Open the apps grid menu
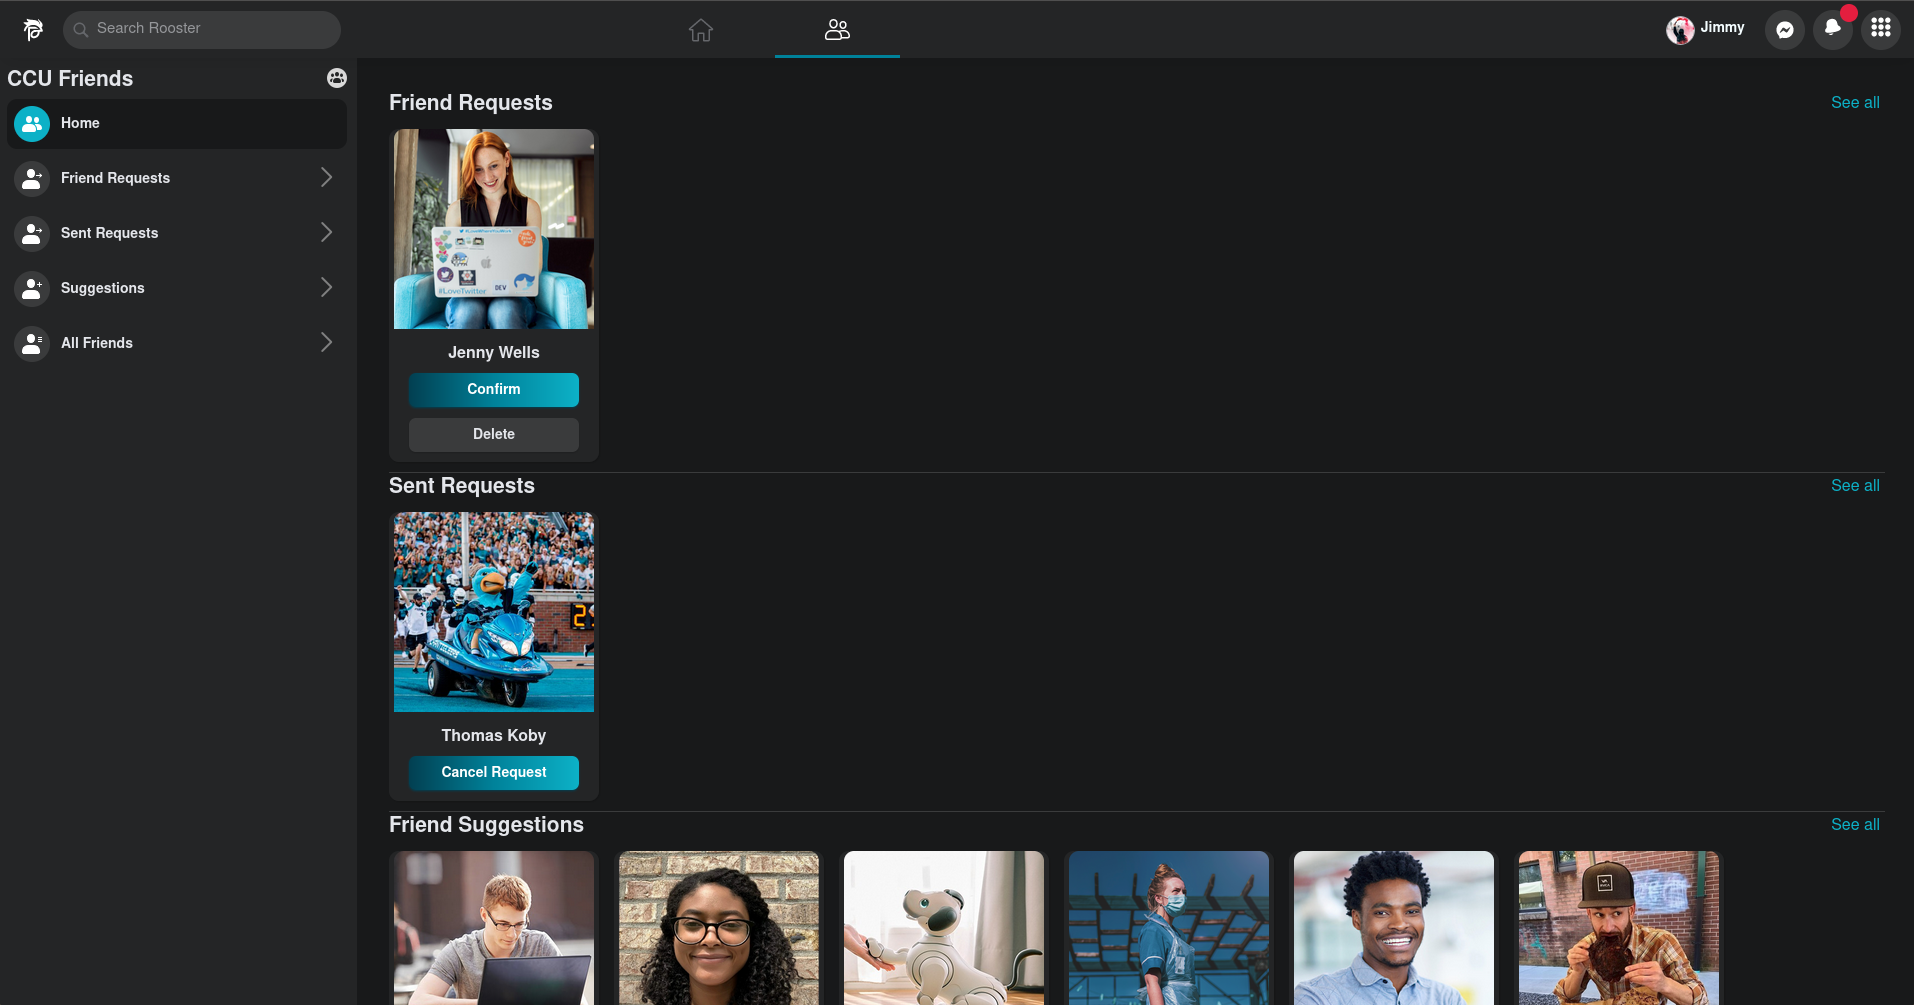 [1881, 29]
